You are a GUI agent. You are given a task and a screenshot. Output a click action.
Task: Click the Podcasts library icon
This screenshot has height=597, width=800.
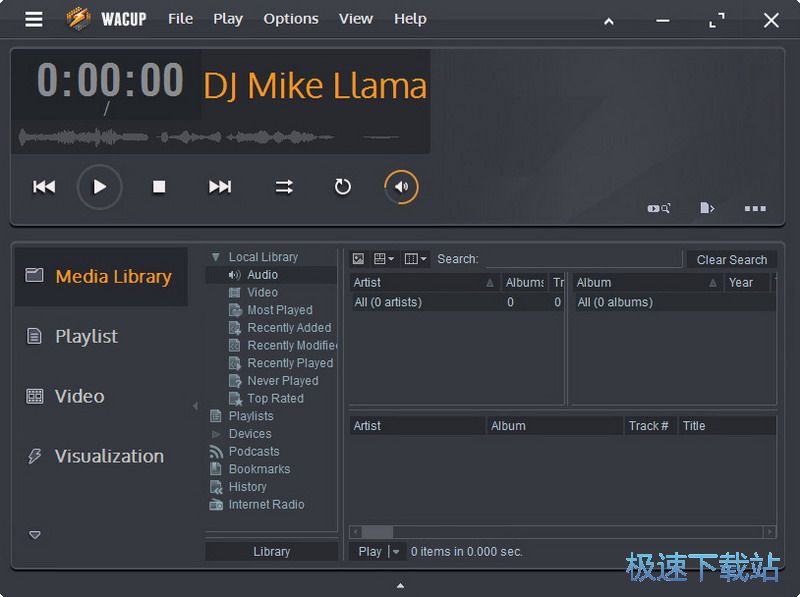coord(216,452)
